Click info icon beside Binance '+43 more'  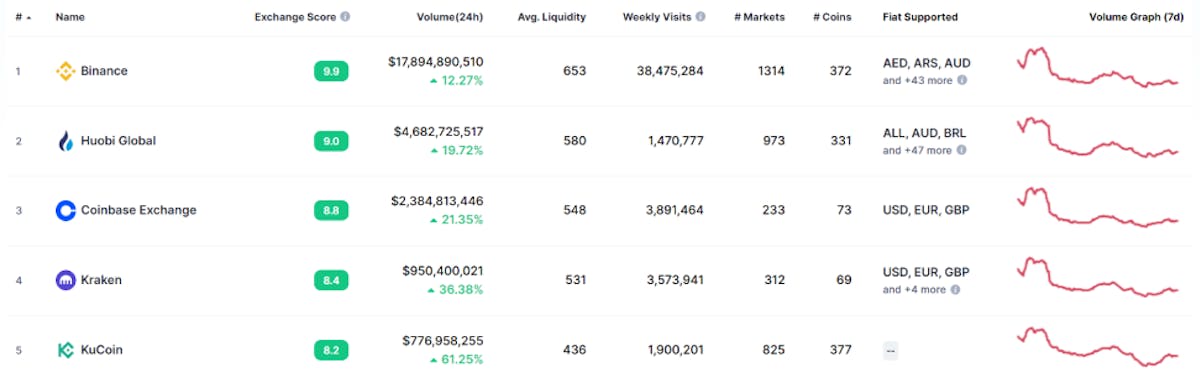click(962, 80)
